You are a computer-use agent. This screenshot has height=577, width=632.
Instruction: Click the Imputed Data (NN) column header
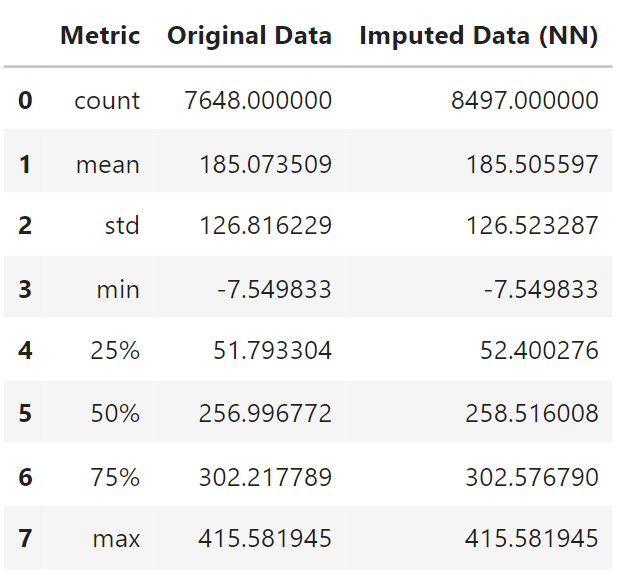point(478,36)
